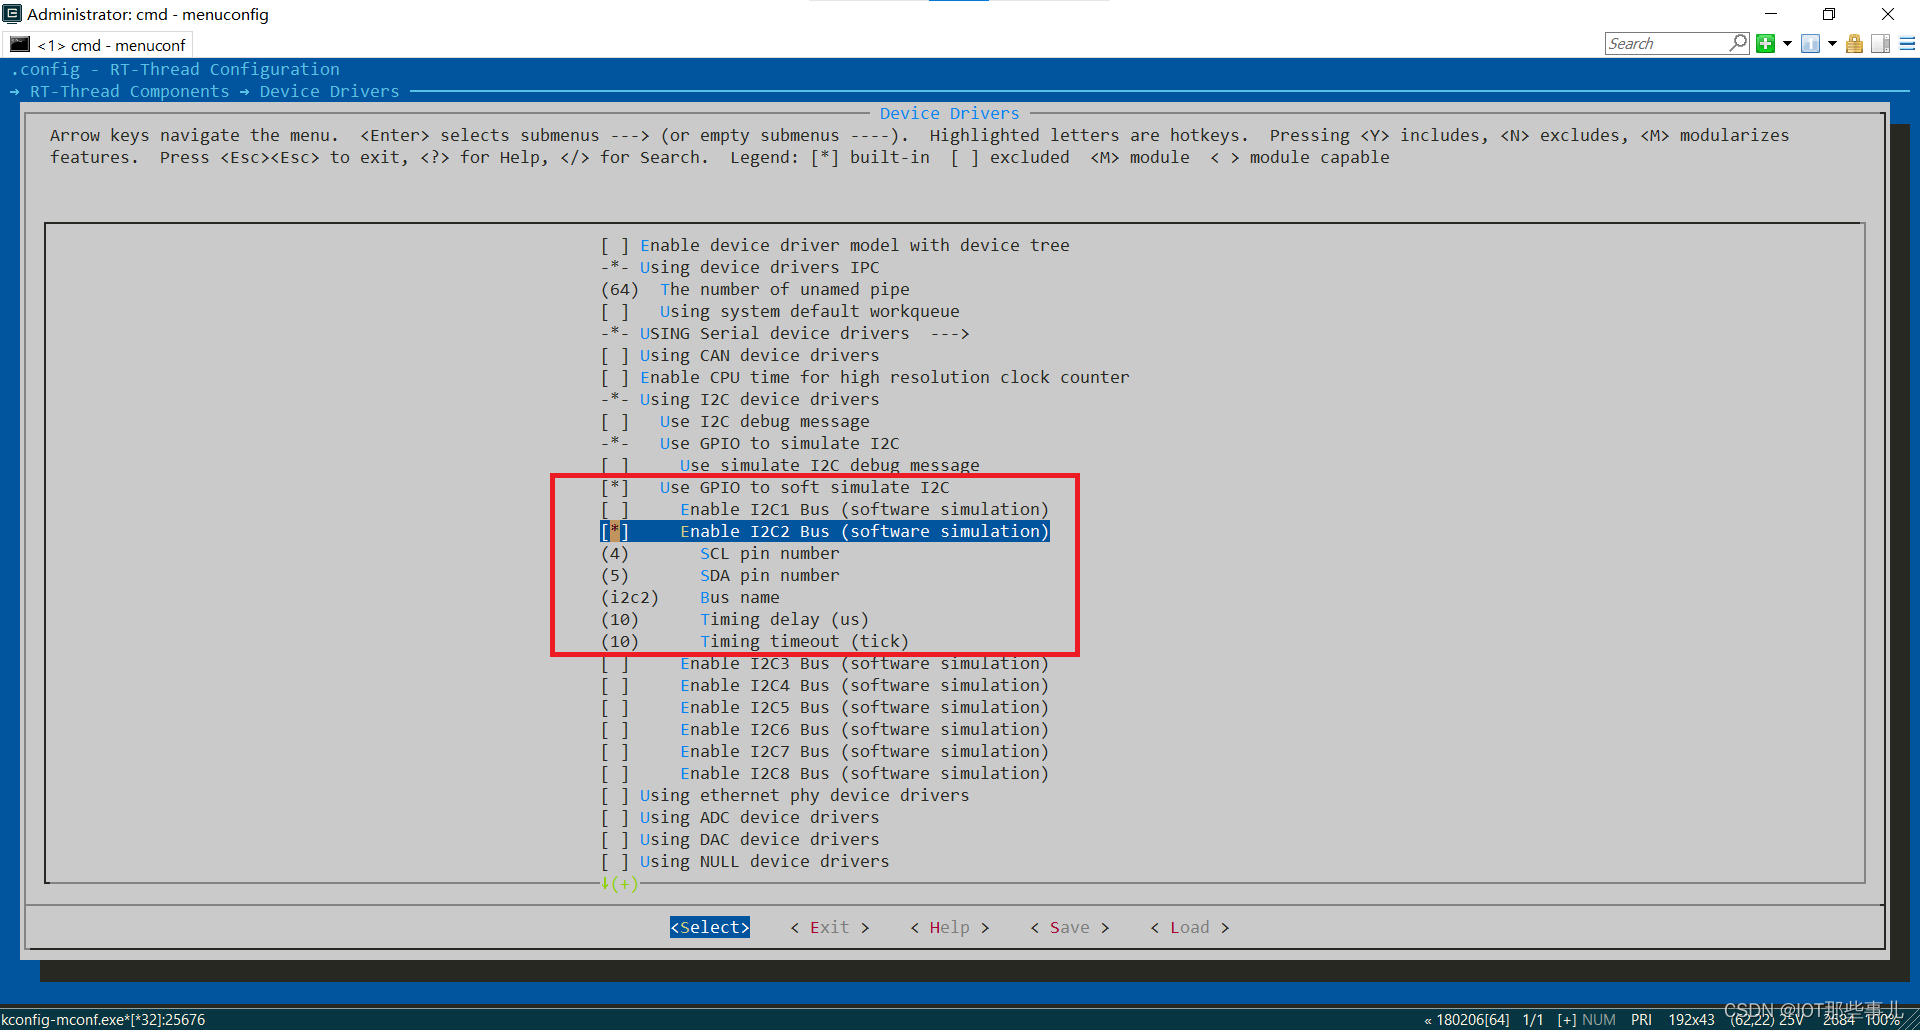Open the dropdown arrow next to the green plus
The width and height of the screenshot is (1920, 1030).
(1787, 44)
